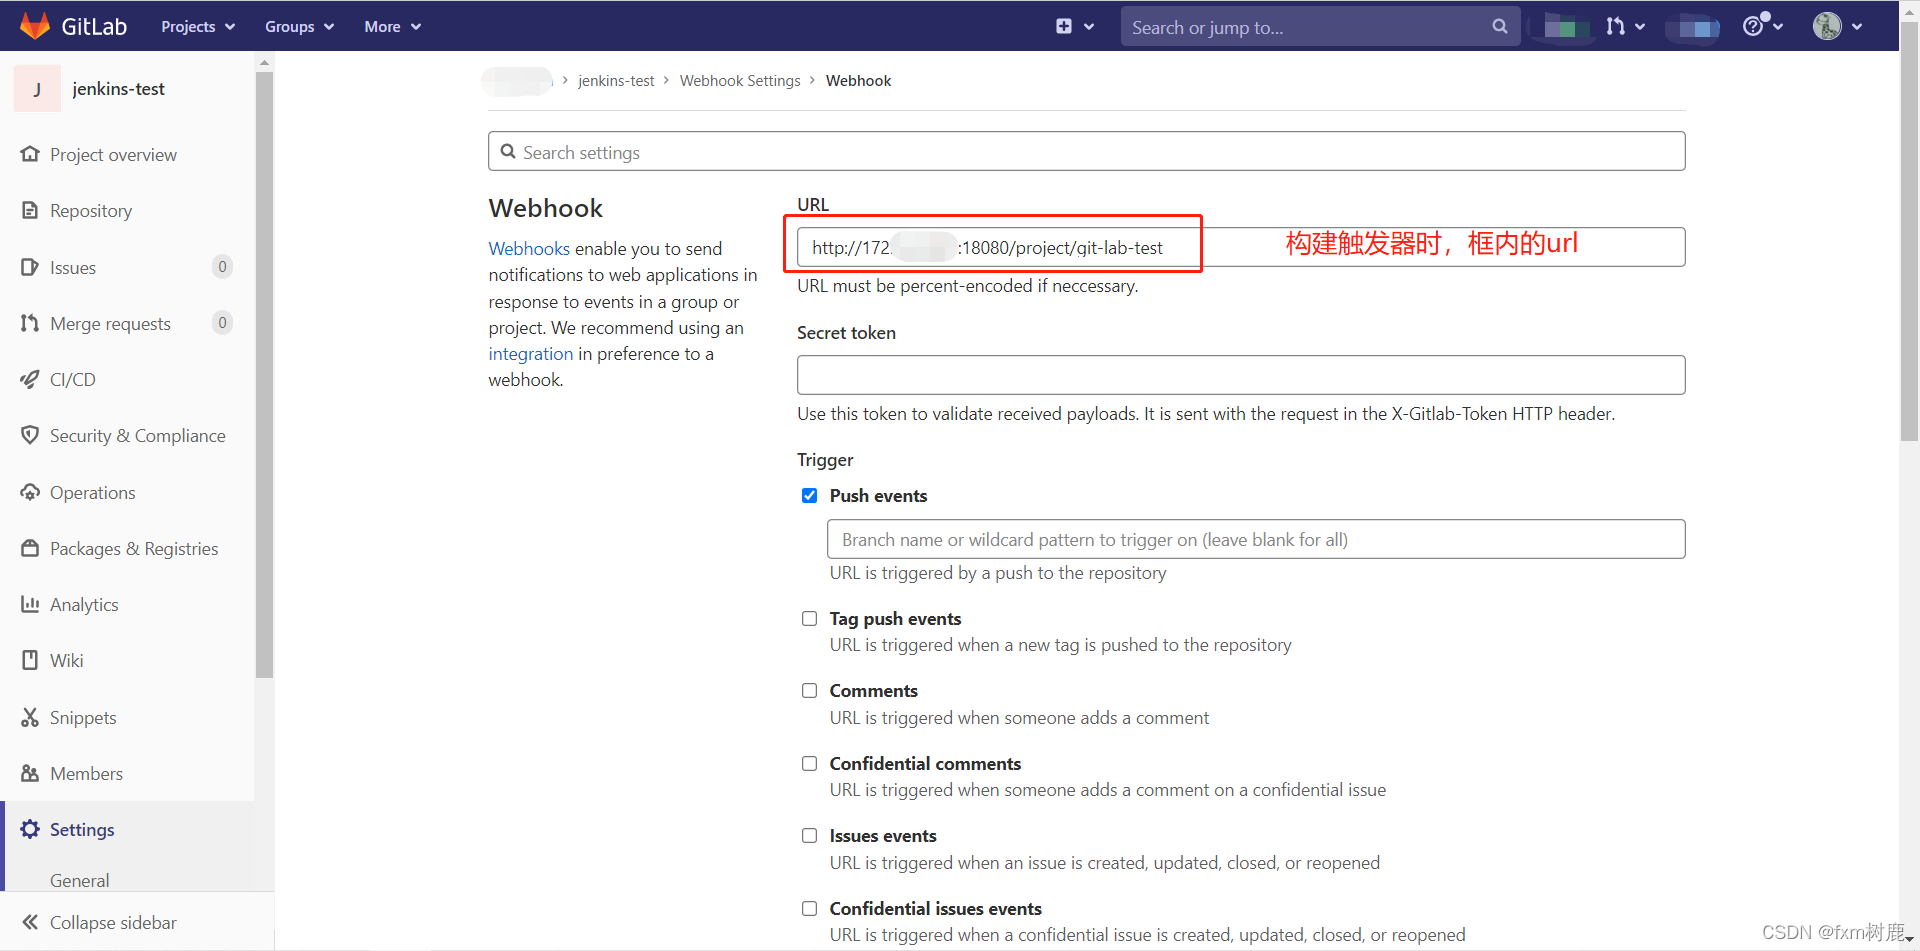Open the help question mark icon
Viewport: 1920px width, 951px height.
tap(1753, 27)
